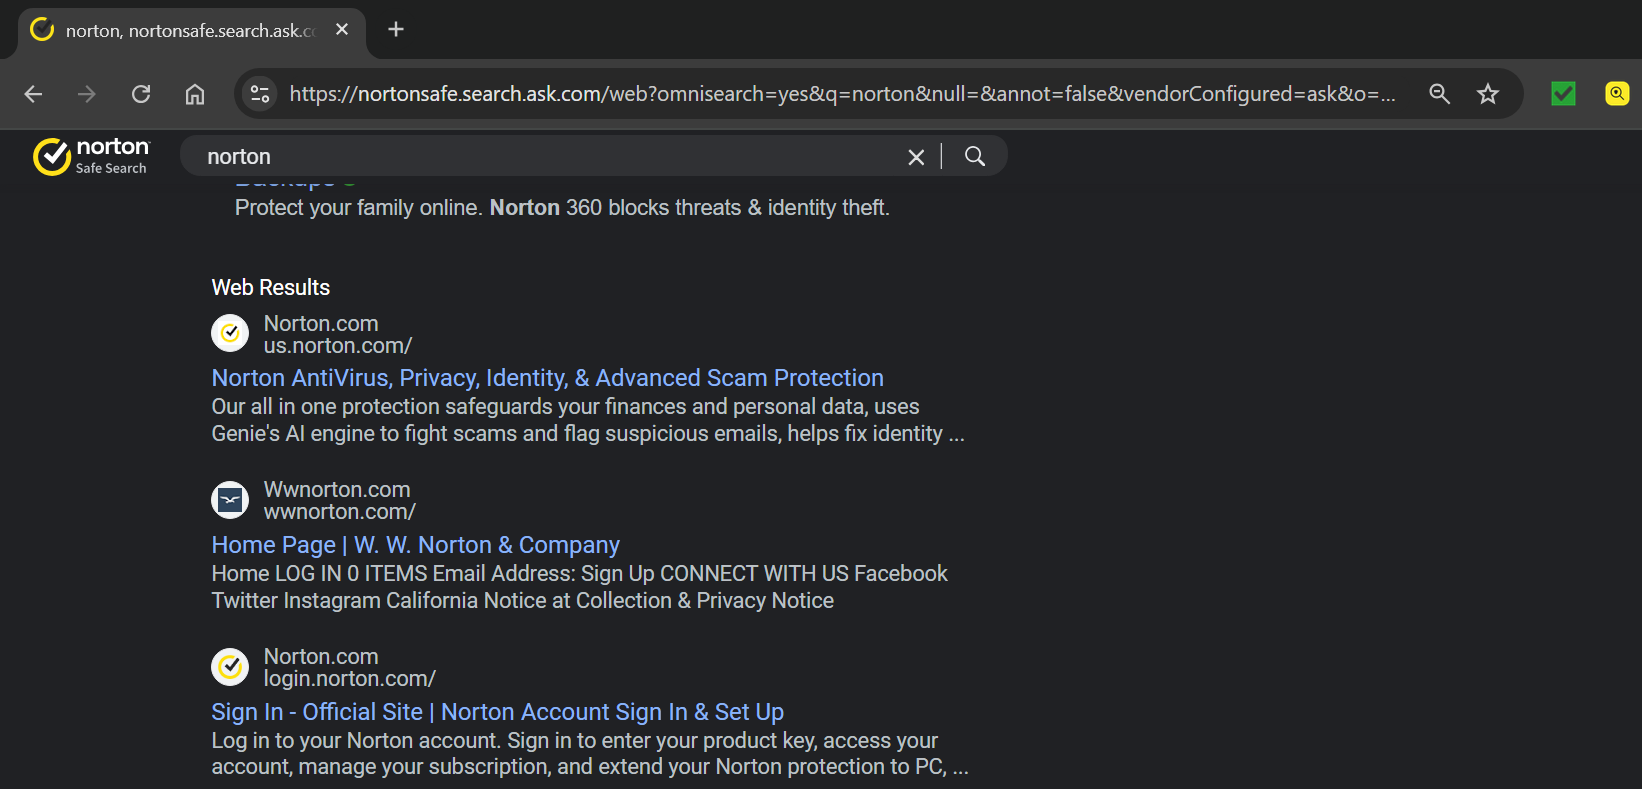Close the nortonsafe search tab
Image resolution: width=1642 pixels, height=789 pixels.
coord(342,29)
